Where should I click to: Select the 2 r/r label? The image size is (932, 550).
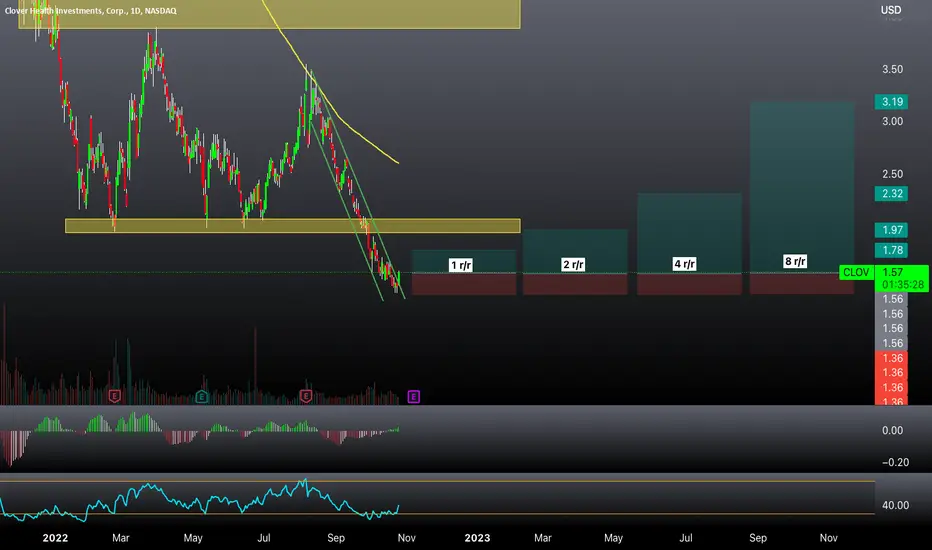(573, 265)
